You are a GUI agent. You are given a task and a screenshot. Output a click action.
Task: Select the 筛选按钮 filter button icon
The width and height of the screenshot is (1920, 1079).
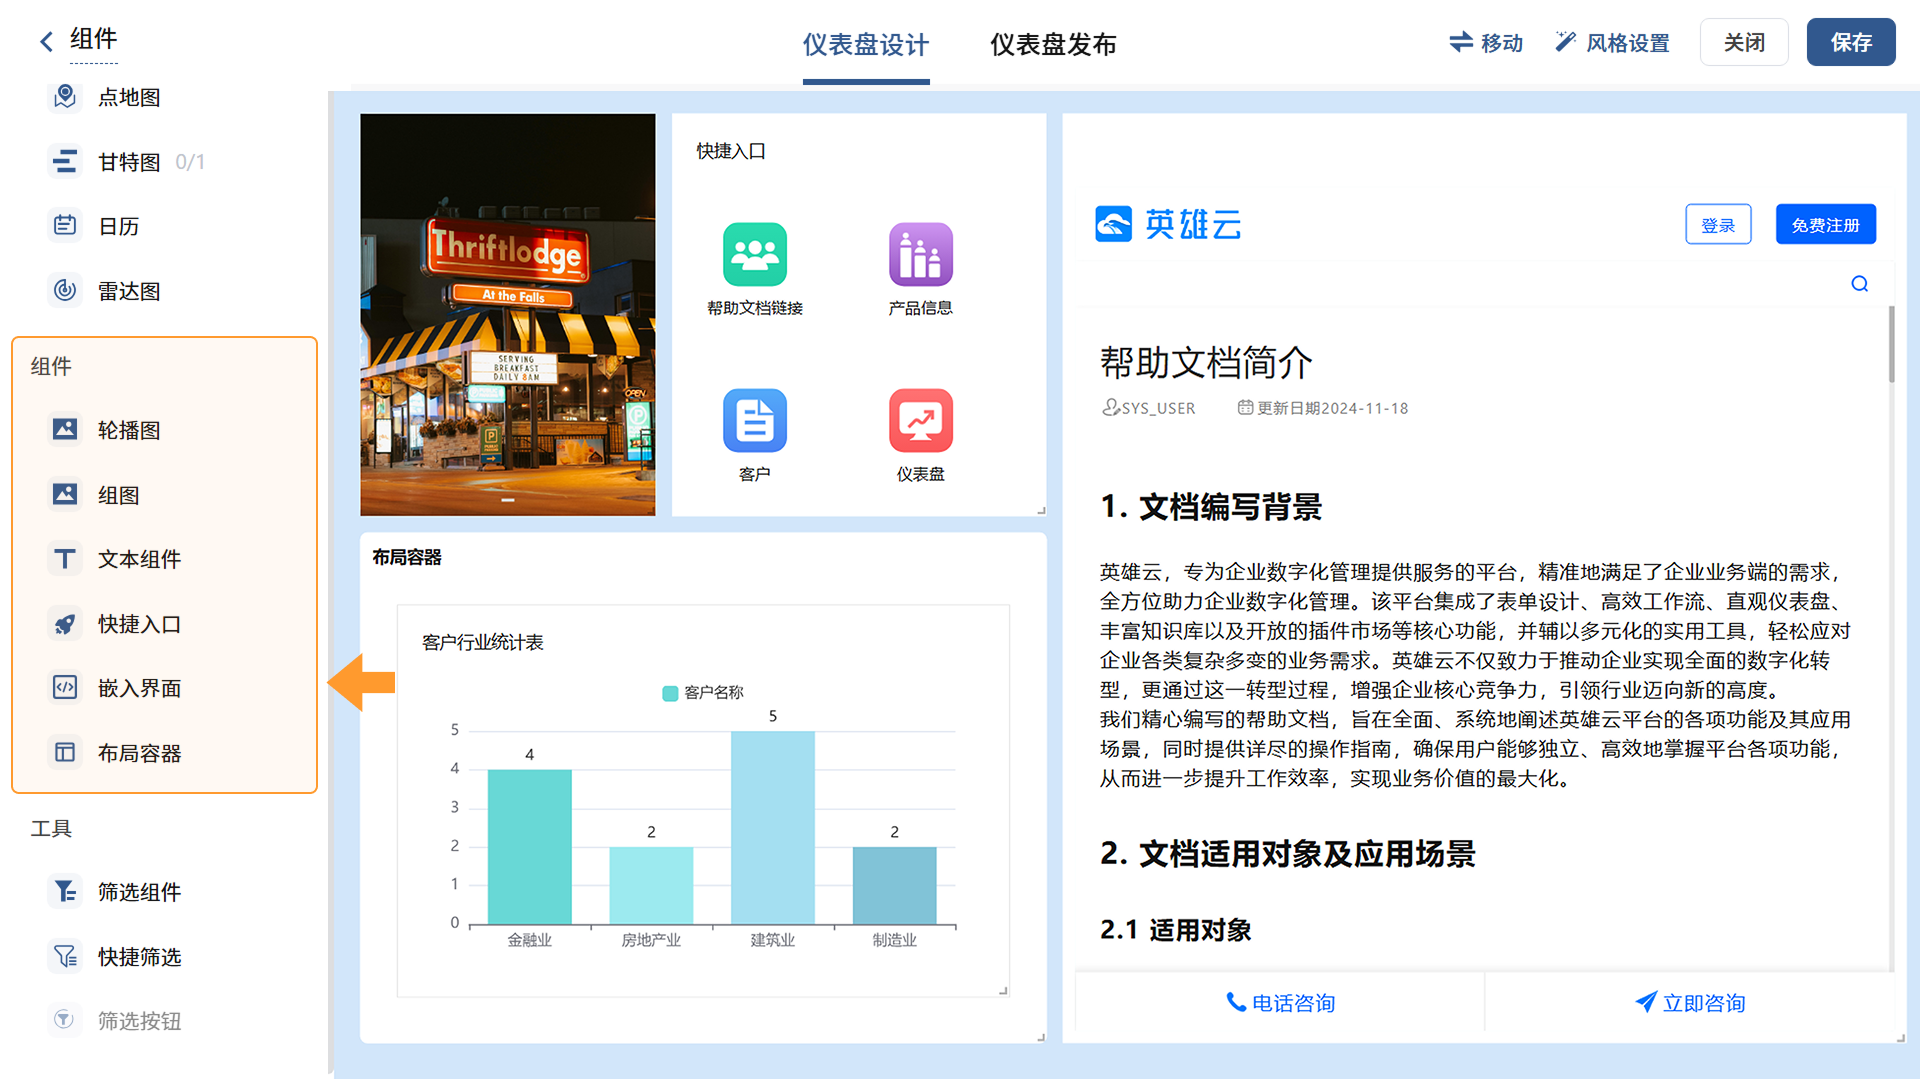click(x=65, y=1020)
